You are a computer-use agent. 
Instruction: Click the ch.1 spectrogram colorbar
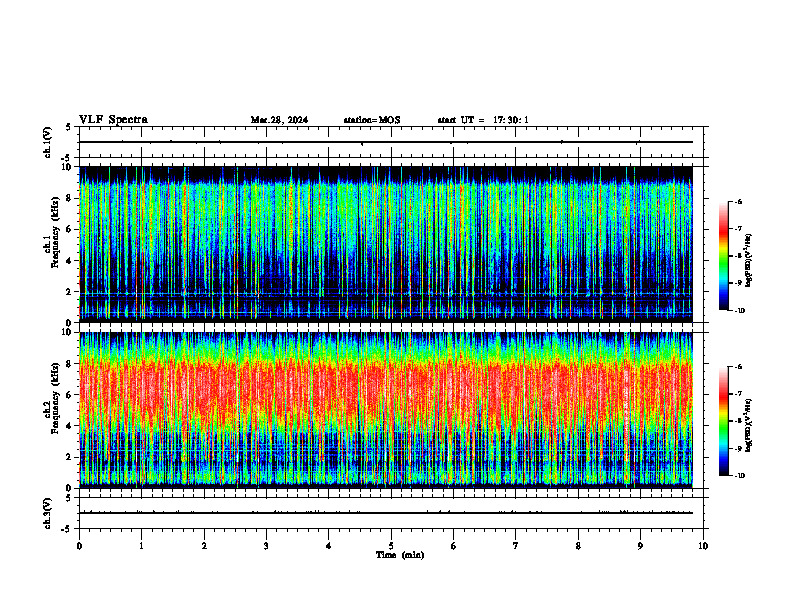coord(724,256)
